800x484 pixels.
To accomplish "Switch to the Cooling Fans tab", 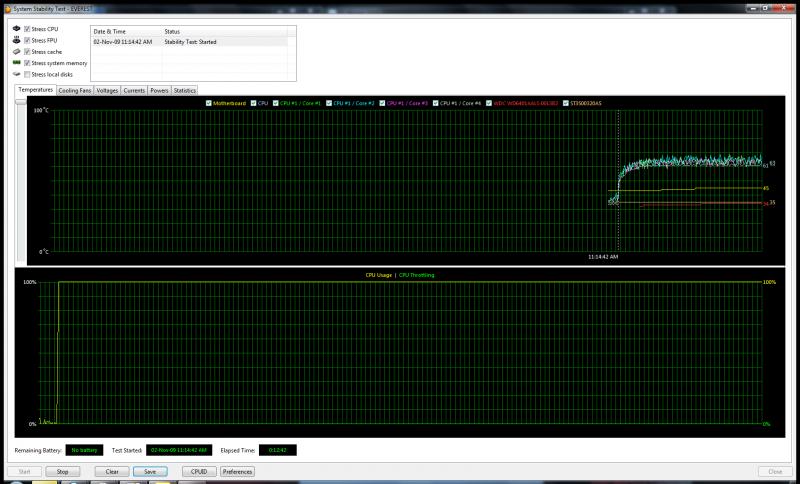I will (x=75, y=91).
